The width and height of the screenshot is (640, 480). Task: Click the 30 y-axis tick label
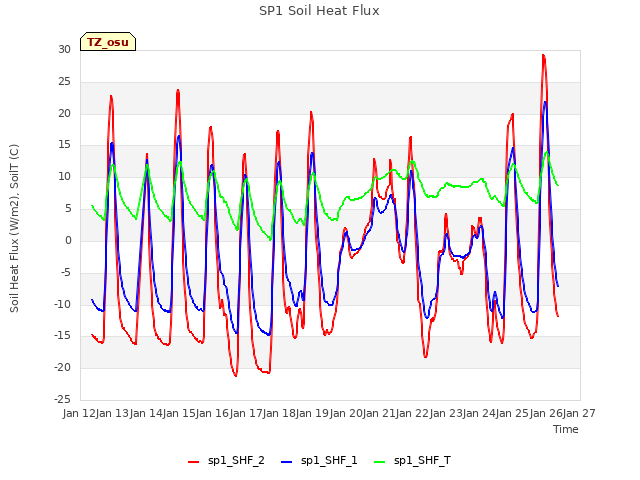[64, 50]
